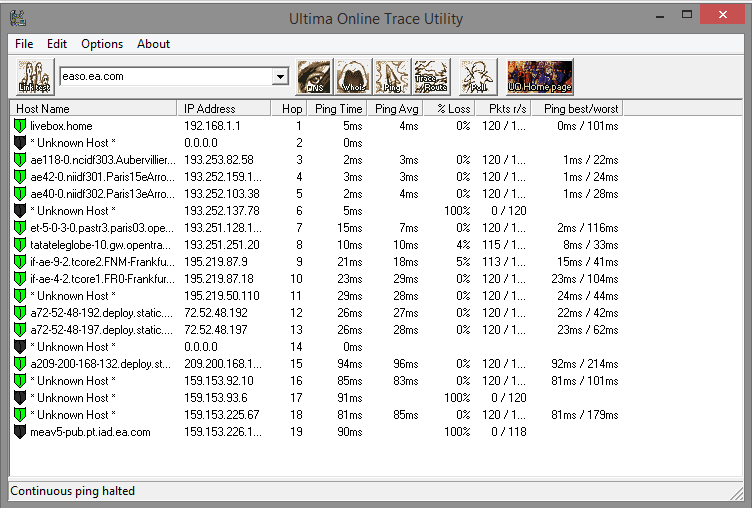Open the Options menu
Viewport: 752px width, 508px height.
(102, 44)
